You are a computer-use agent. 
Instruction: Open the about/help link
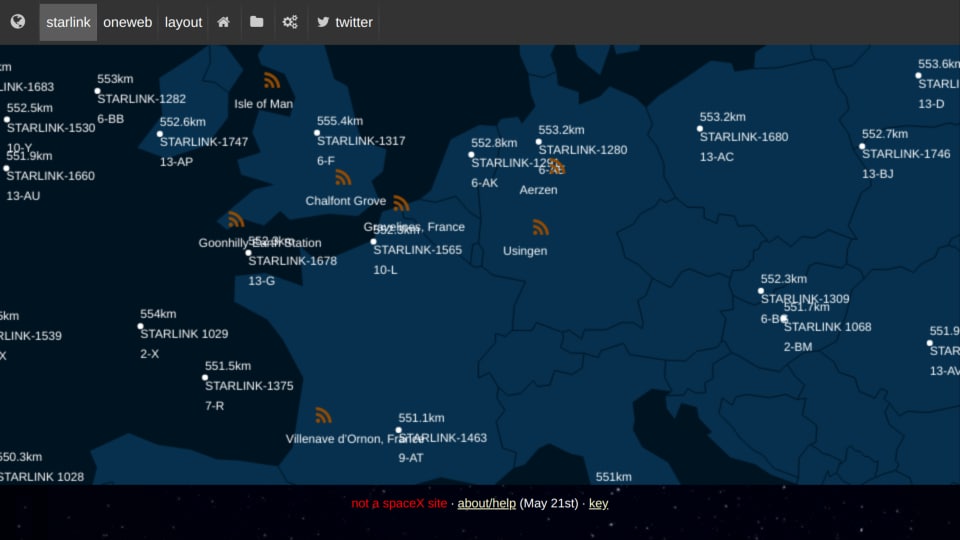[487, 503]
